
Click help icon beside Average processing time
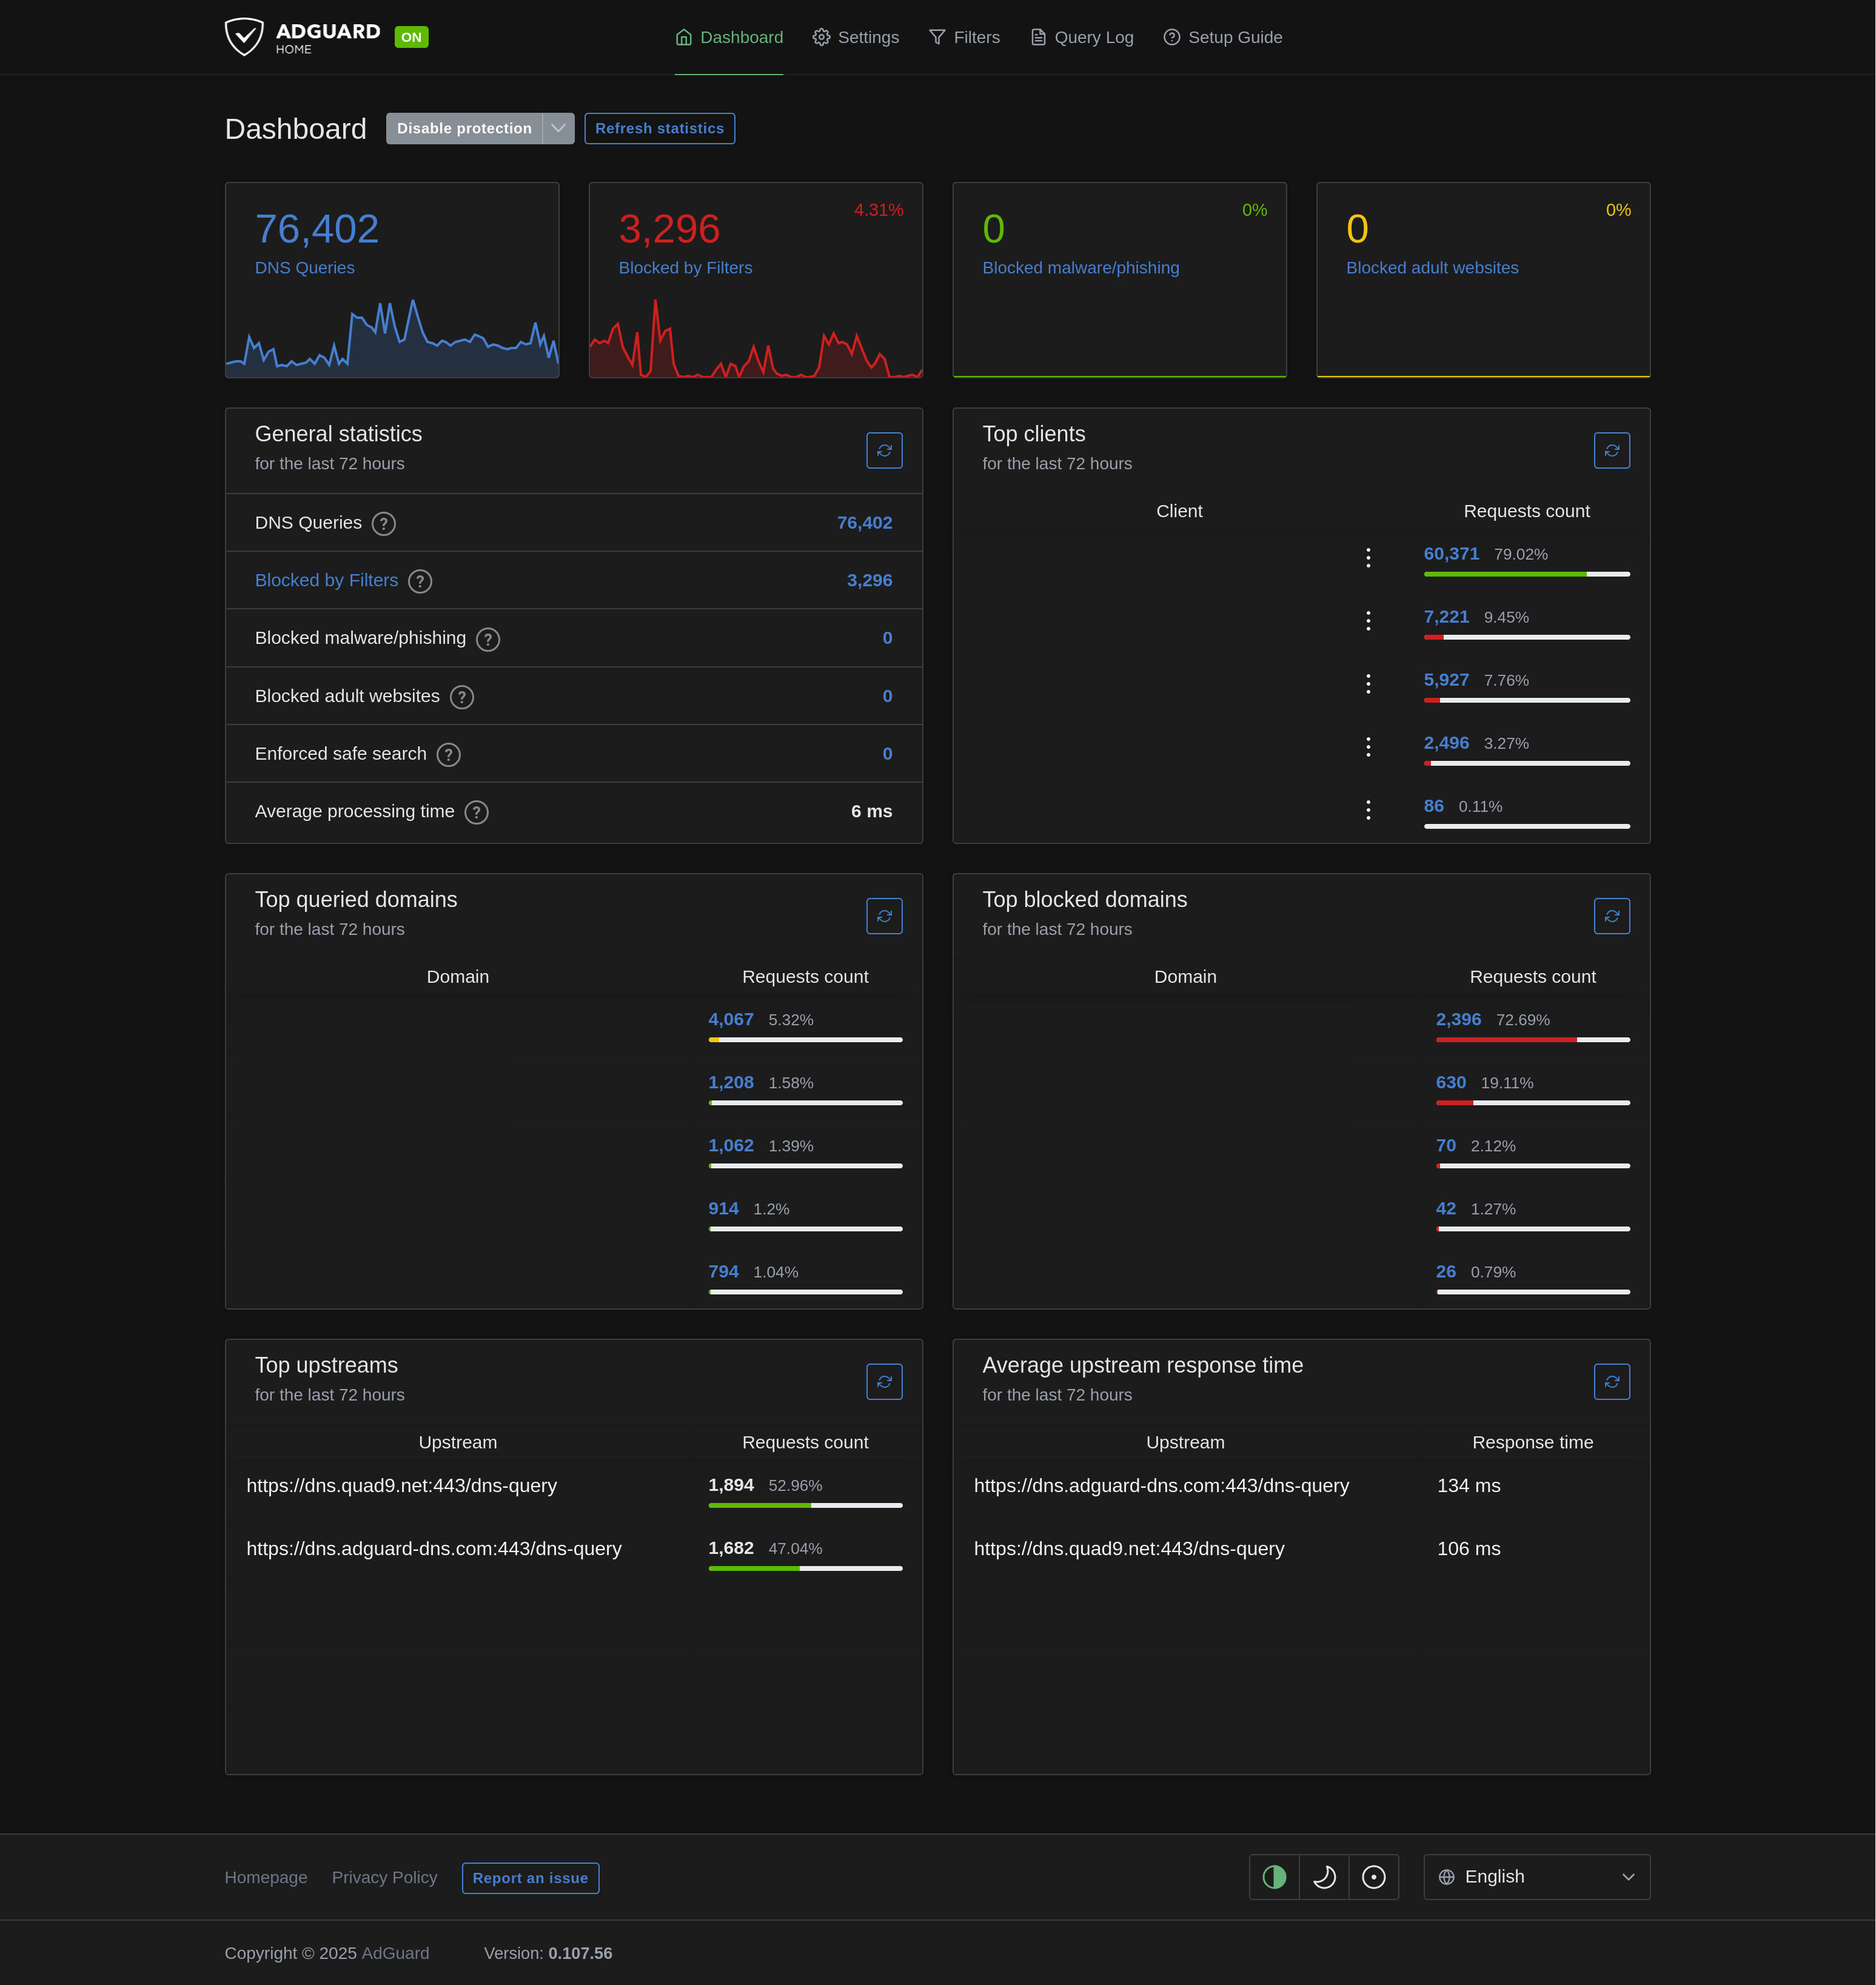[x=477, y=812]
